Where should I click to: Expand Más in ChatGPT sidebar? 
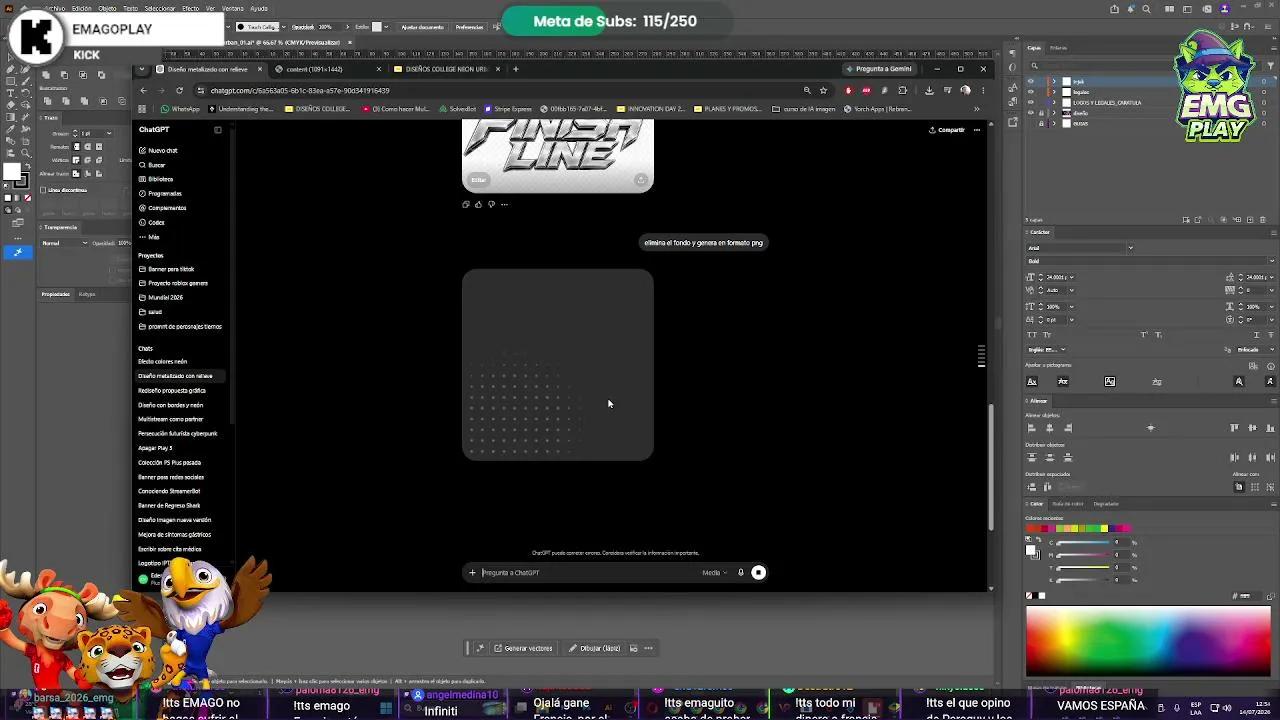tap(149, 237)
